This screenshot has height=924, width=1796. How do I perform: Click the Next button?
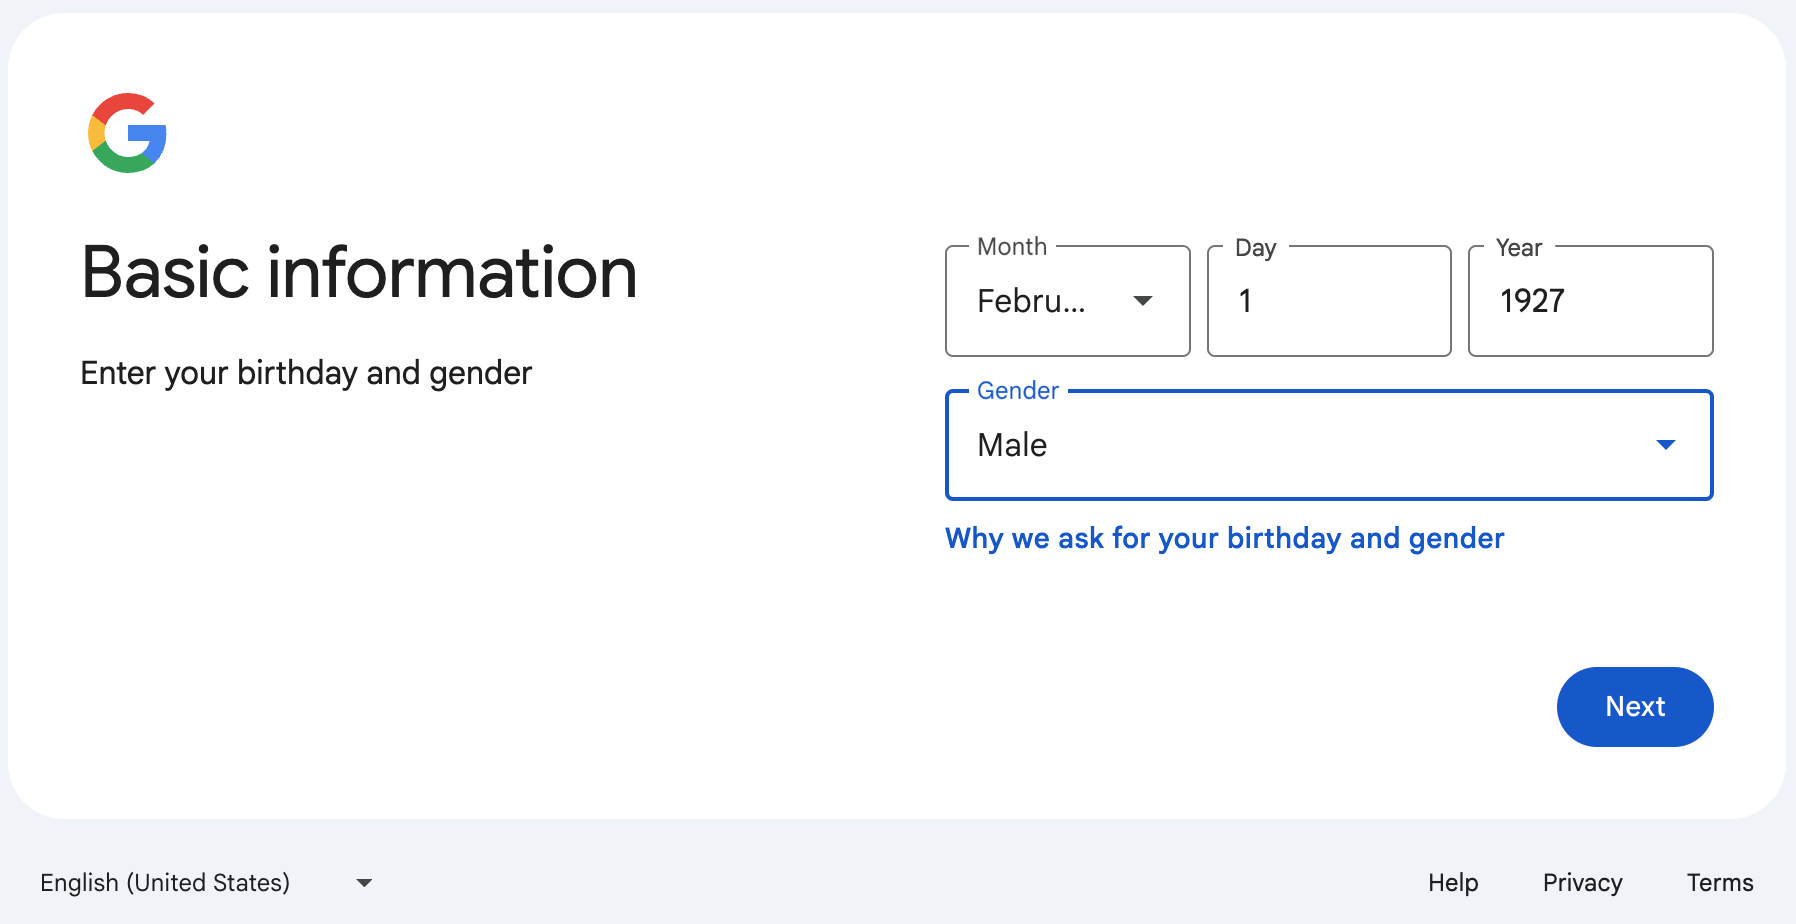(1634, 707)
